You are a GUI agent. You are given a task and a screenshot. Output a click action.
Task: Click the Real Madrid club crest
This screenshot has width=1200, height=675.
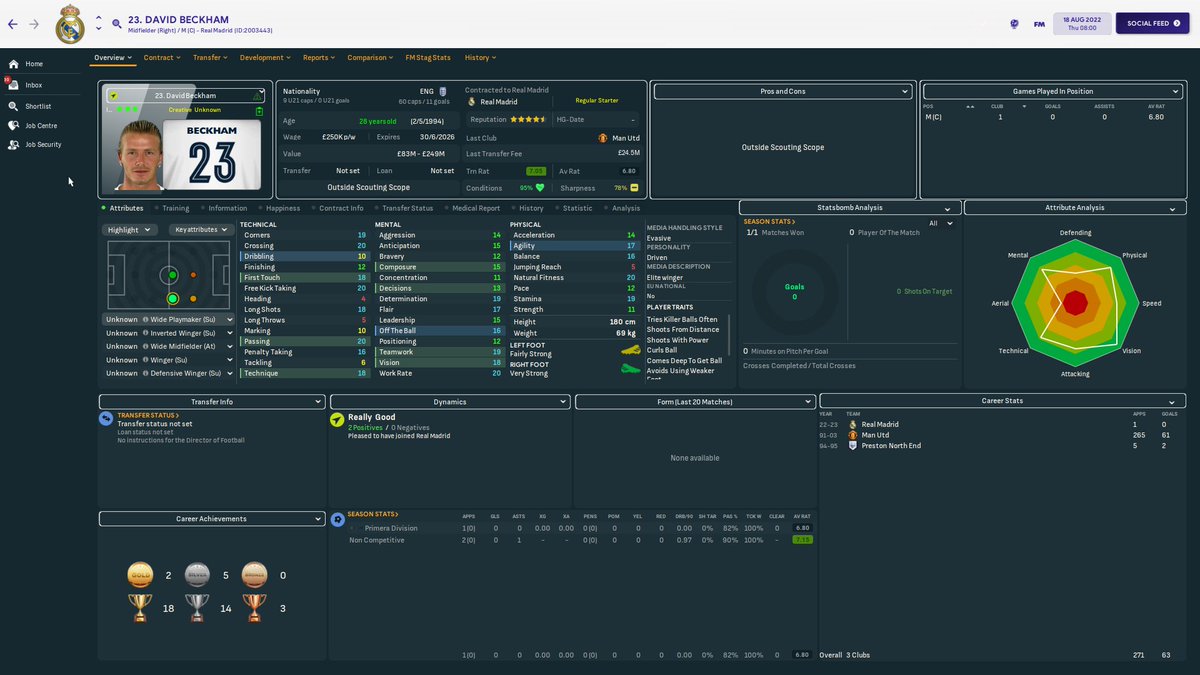click(70, 25)
